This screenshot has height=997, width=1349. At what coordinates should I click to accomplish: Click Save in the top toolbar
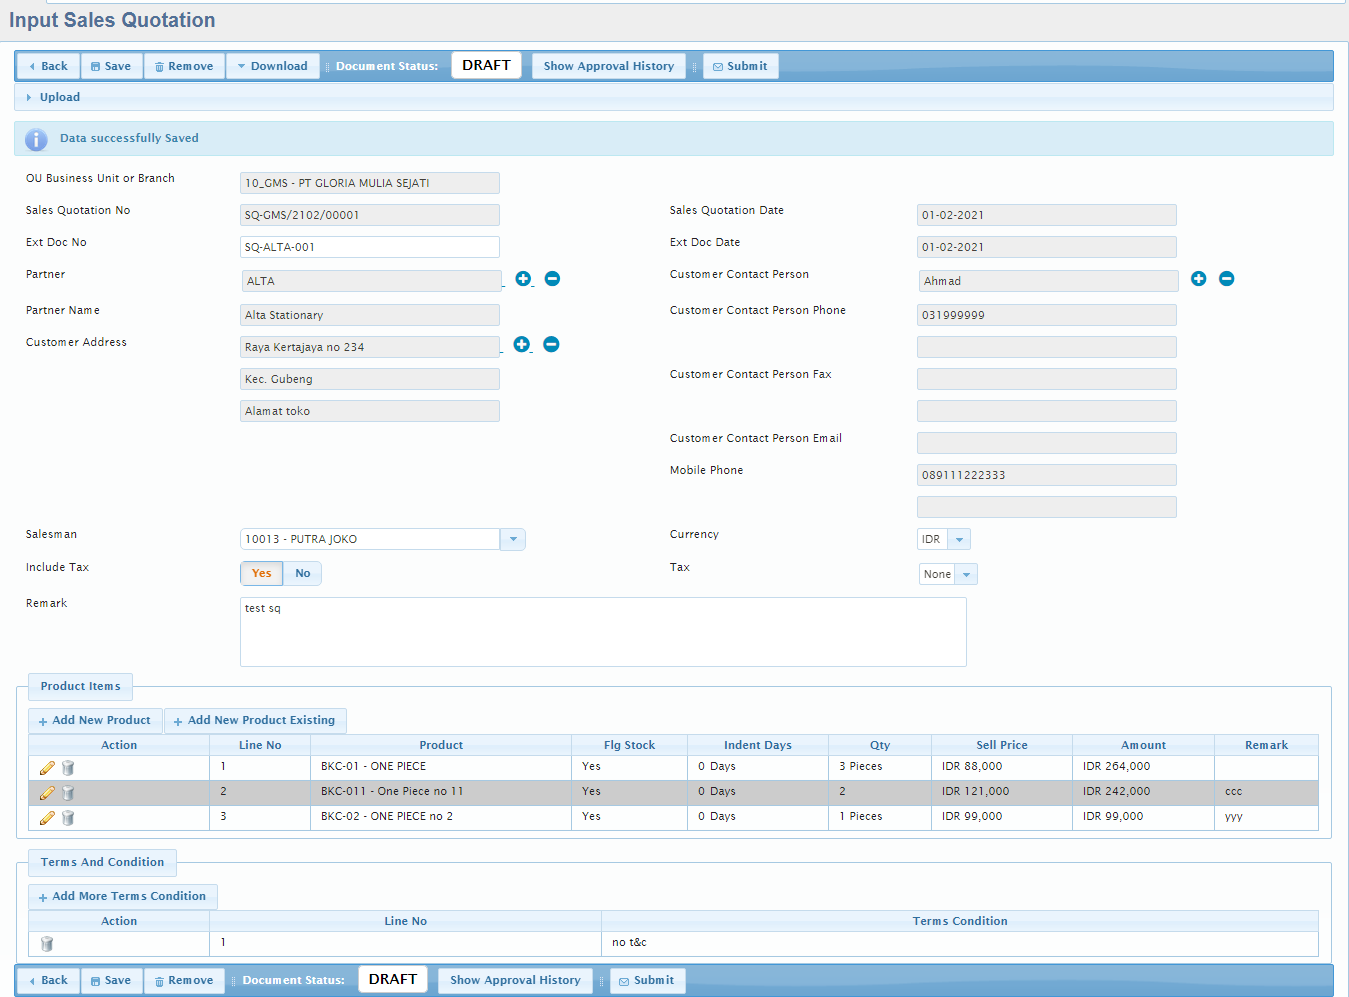[x=111, y=66]
